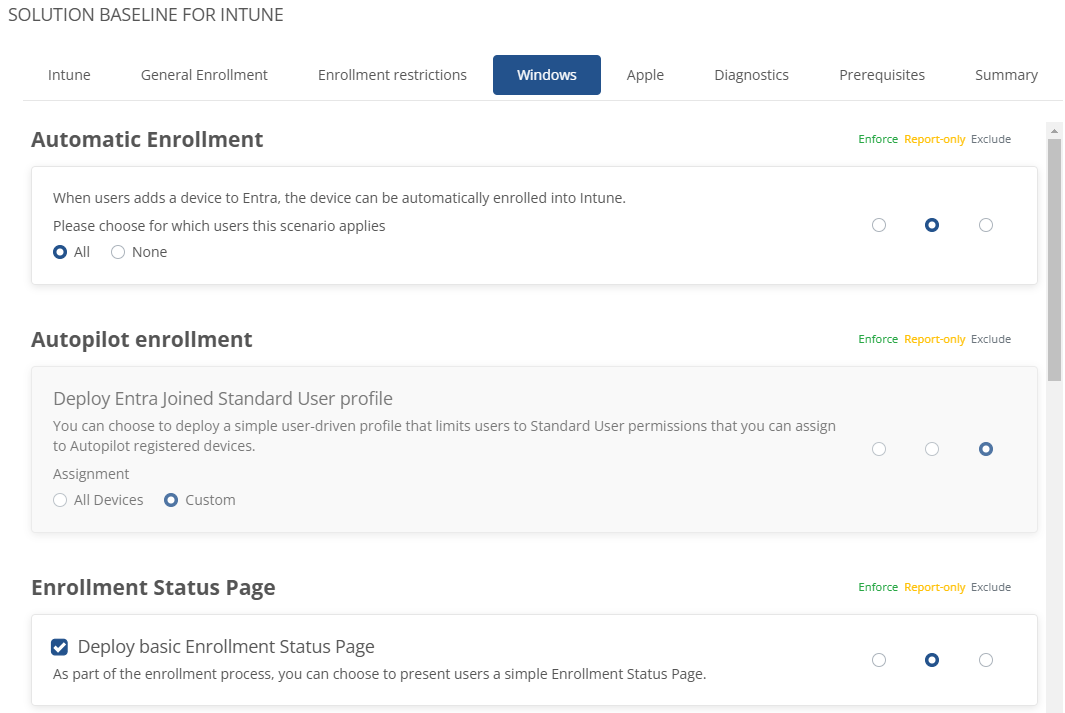Click the vertical scrollbar thumb
Screen dimensions: 1065x713
(x=1054, y=260)
